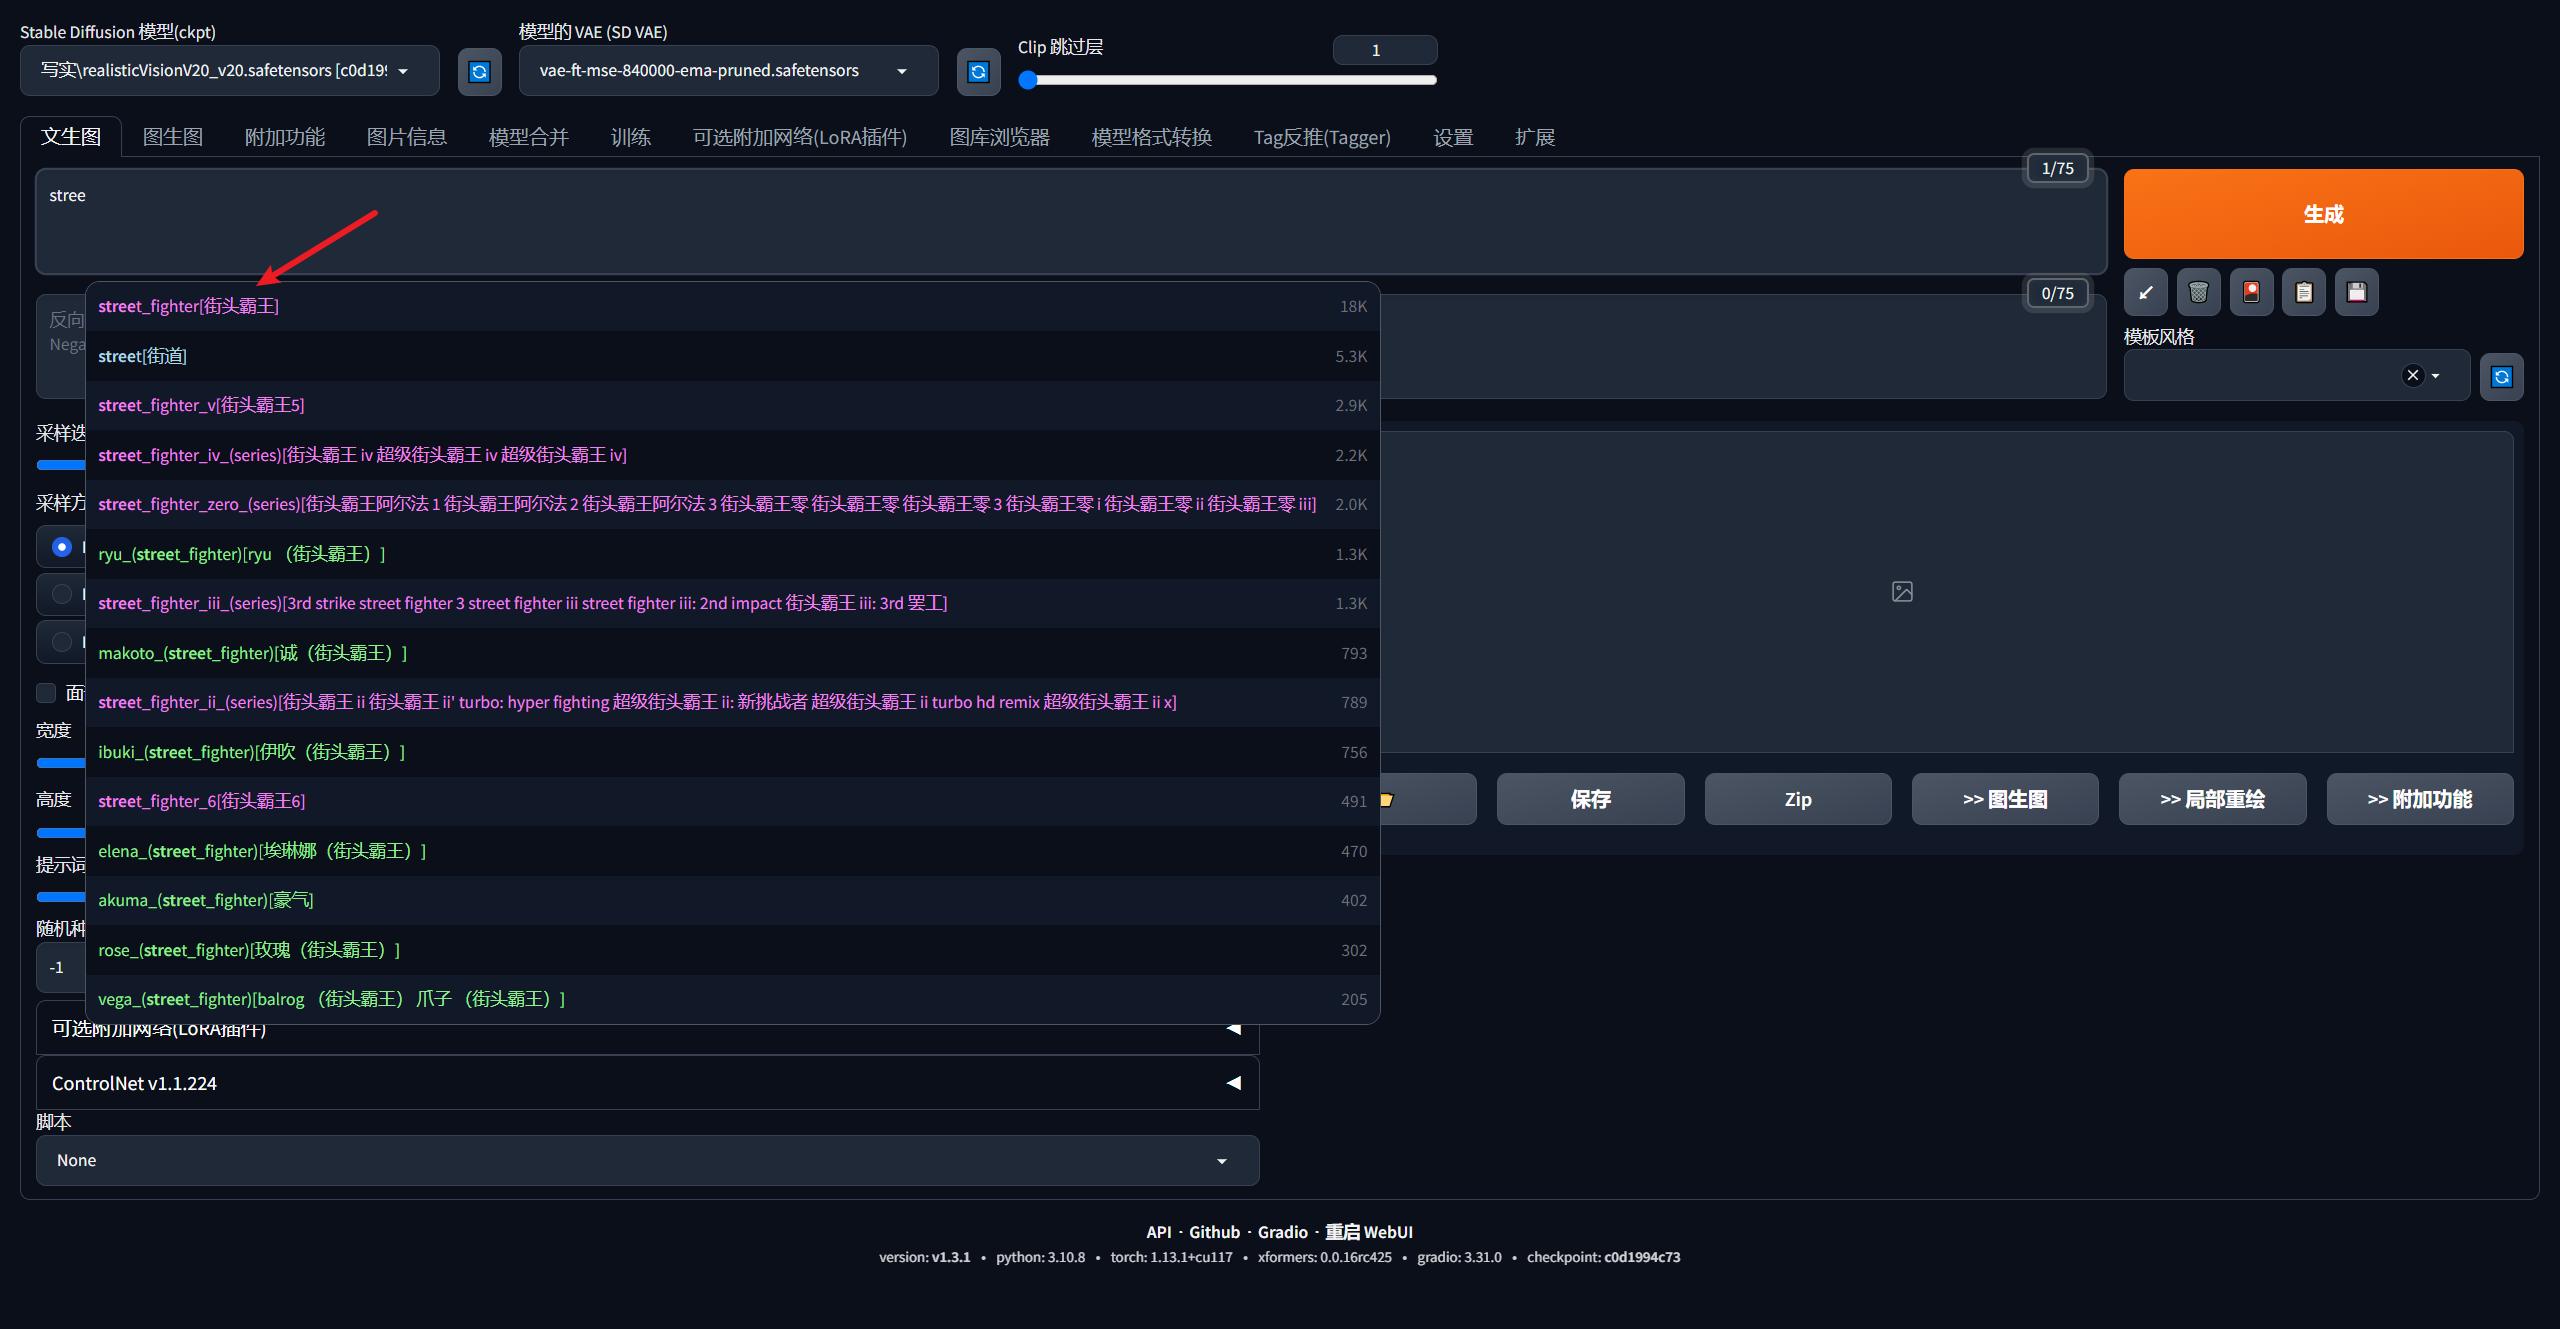The height and width of the screenshot is (1329, 2560).
Task: Click the red card extra networks icon
Action: [x=2251, y=292]
